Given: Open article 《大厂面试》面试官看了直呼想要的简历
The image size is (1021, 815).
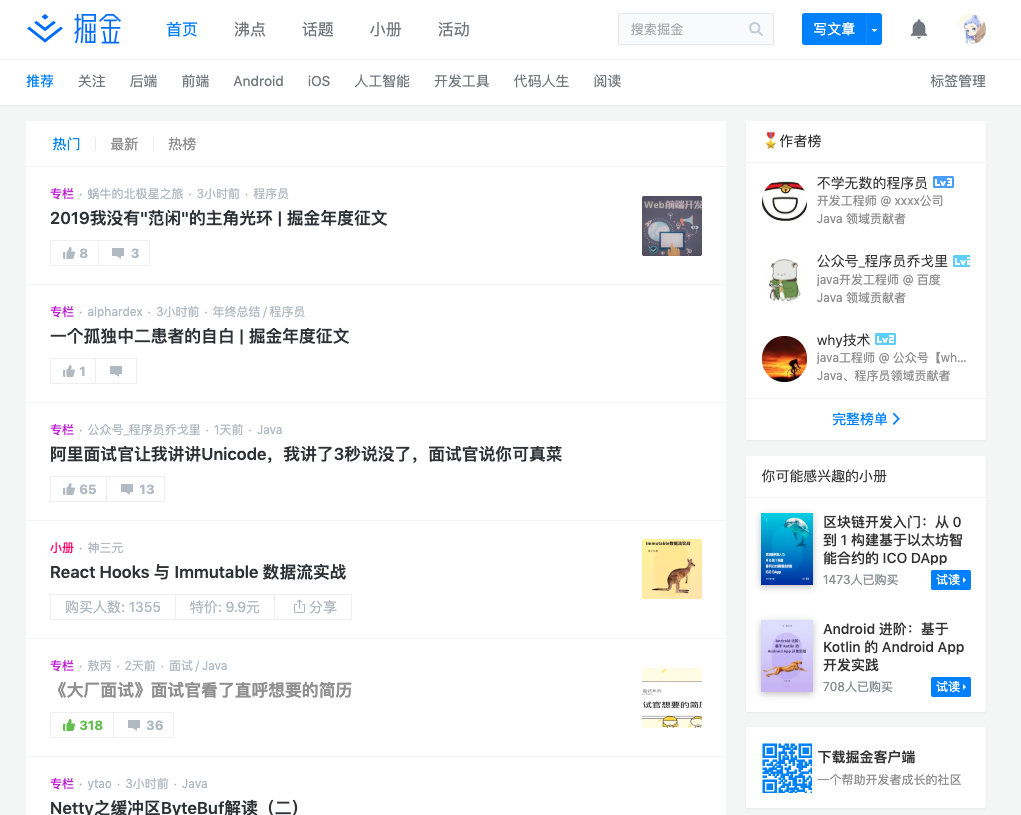Looking at the screenshot, I should pyautogui.click(x=201, y=690).
